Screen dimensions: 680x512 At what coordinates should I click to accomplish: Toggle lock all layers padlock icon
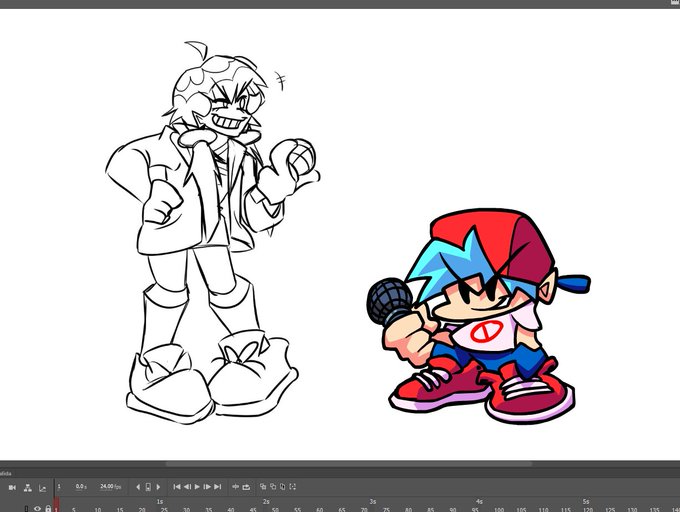pos(48,509)
